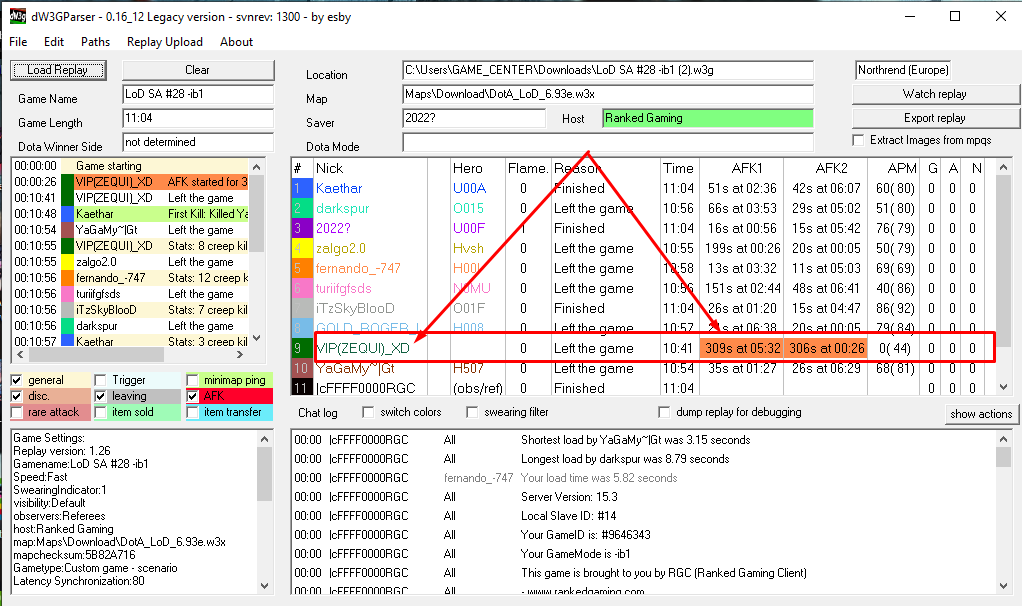Click the dW3GParser app icon in title bar

point(18,16)
